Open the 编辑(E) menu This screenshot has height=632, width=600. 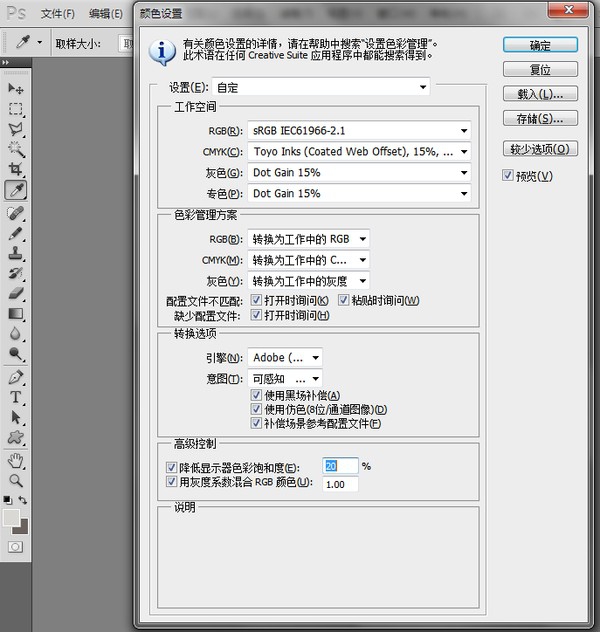point(106,14)
